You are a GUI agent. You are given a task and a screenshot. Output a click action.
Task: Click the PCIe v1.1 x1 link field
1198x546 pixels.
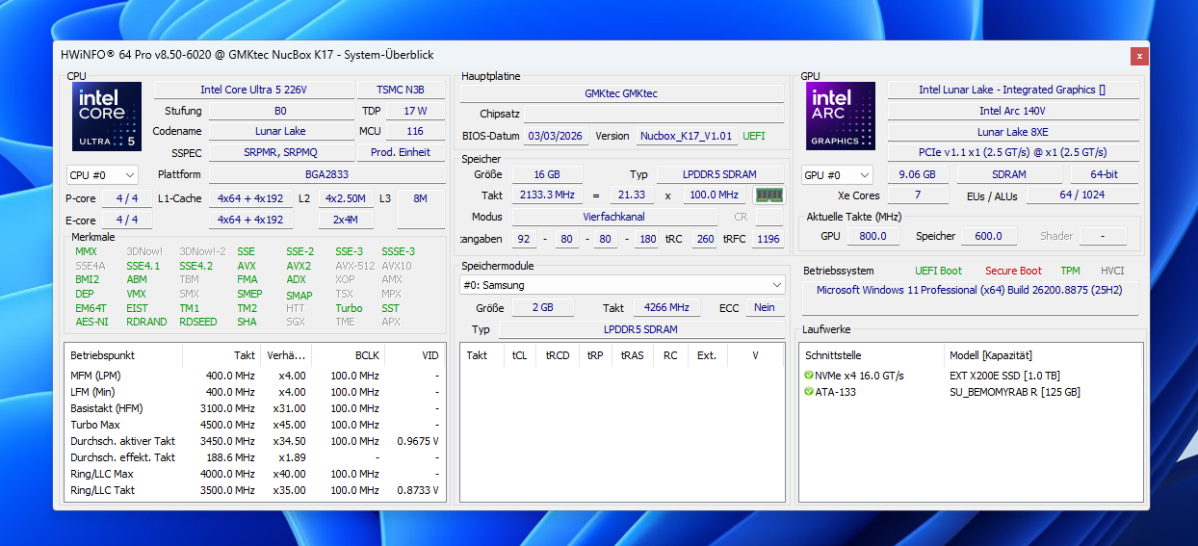(1012, 152)
